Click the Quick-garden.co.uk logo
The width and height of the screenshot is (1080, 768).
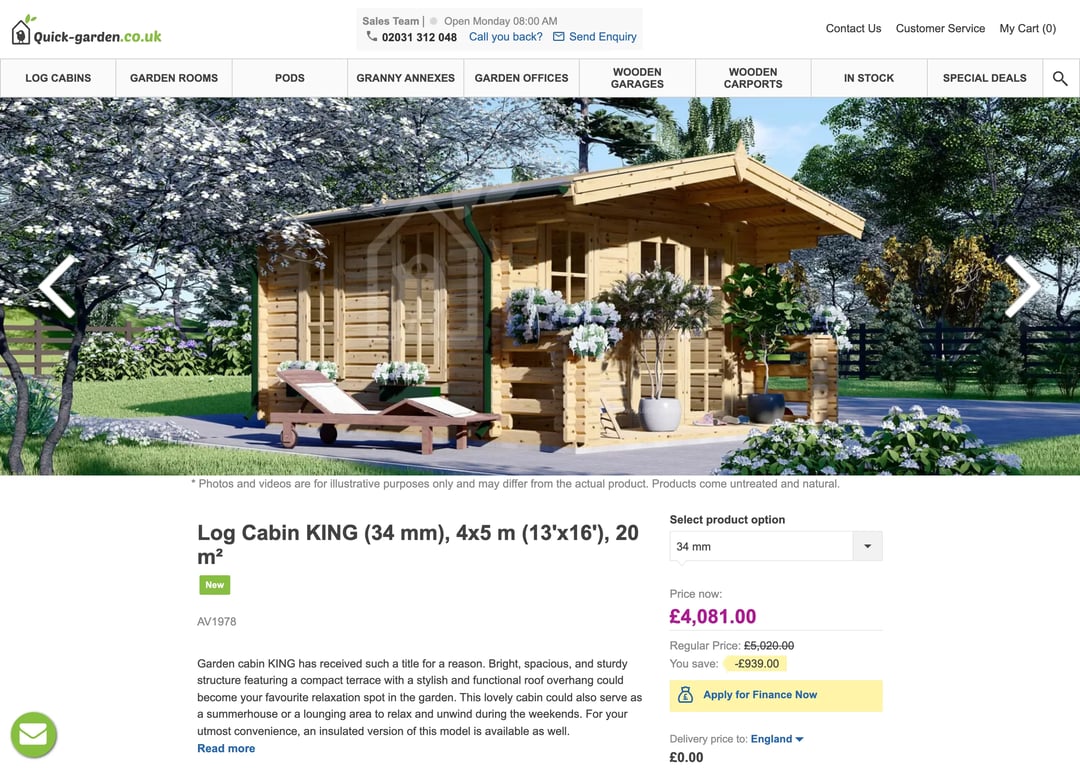(x=87, y=31)
